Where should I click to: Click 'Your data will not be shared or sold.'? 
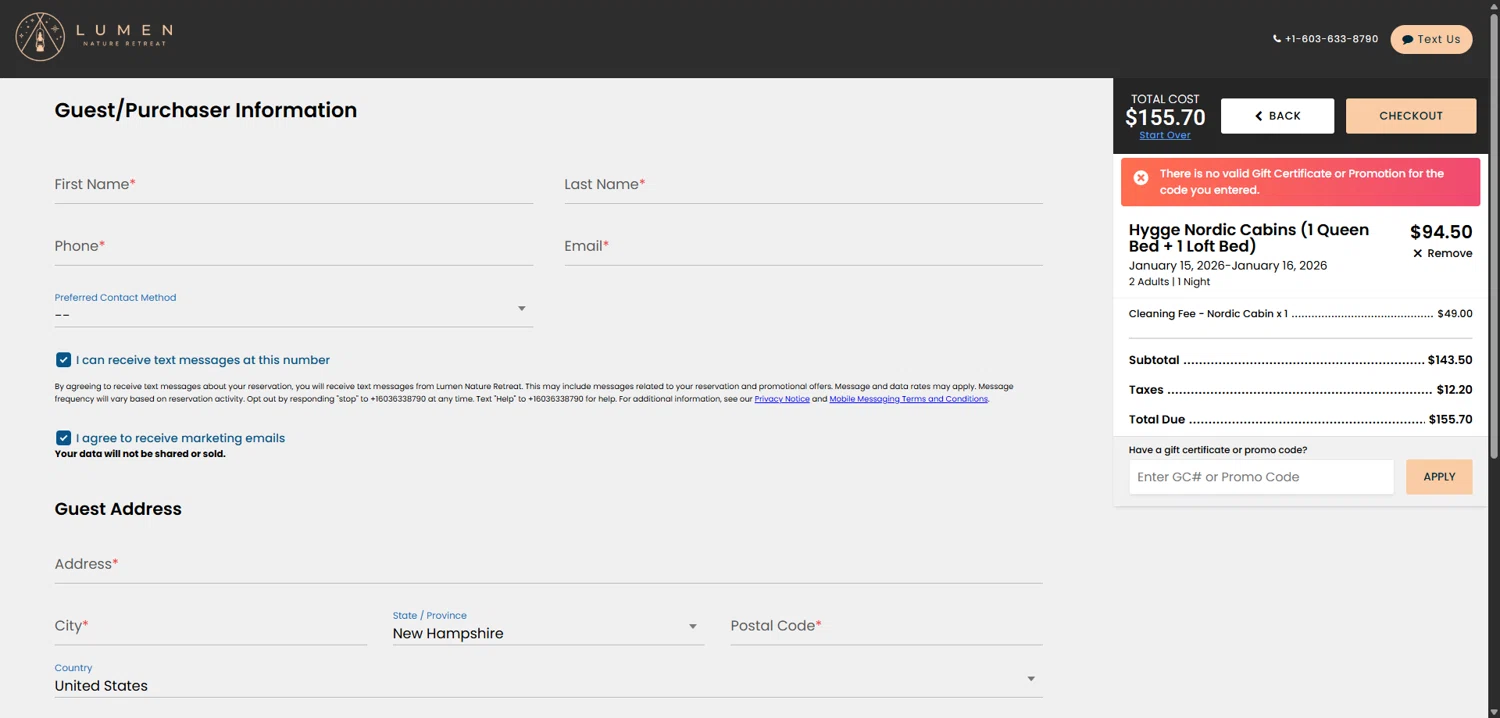[x=140, y=454]
